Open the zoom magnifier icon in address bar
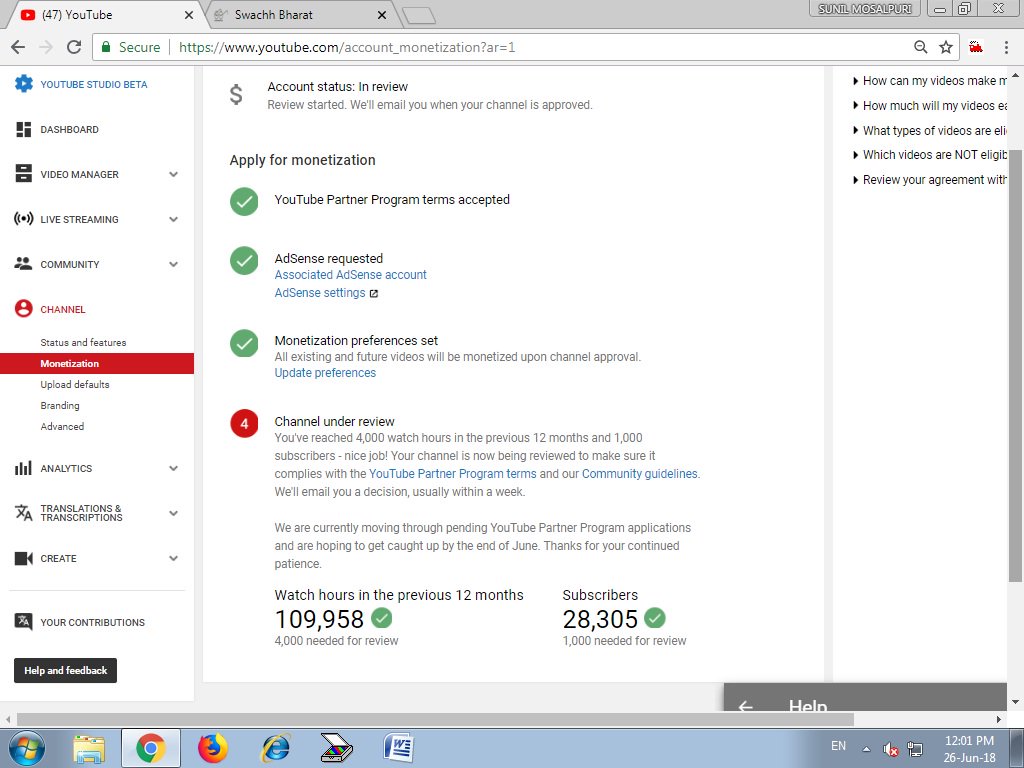The height and width of the screenshot is (768, 1024). click(921, 47)
